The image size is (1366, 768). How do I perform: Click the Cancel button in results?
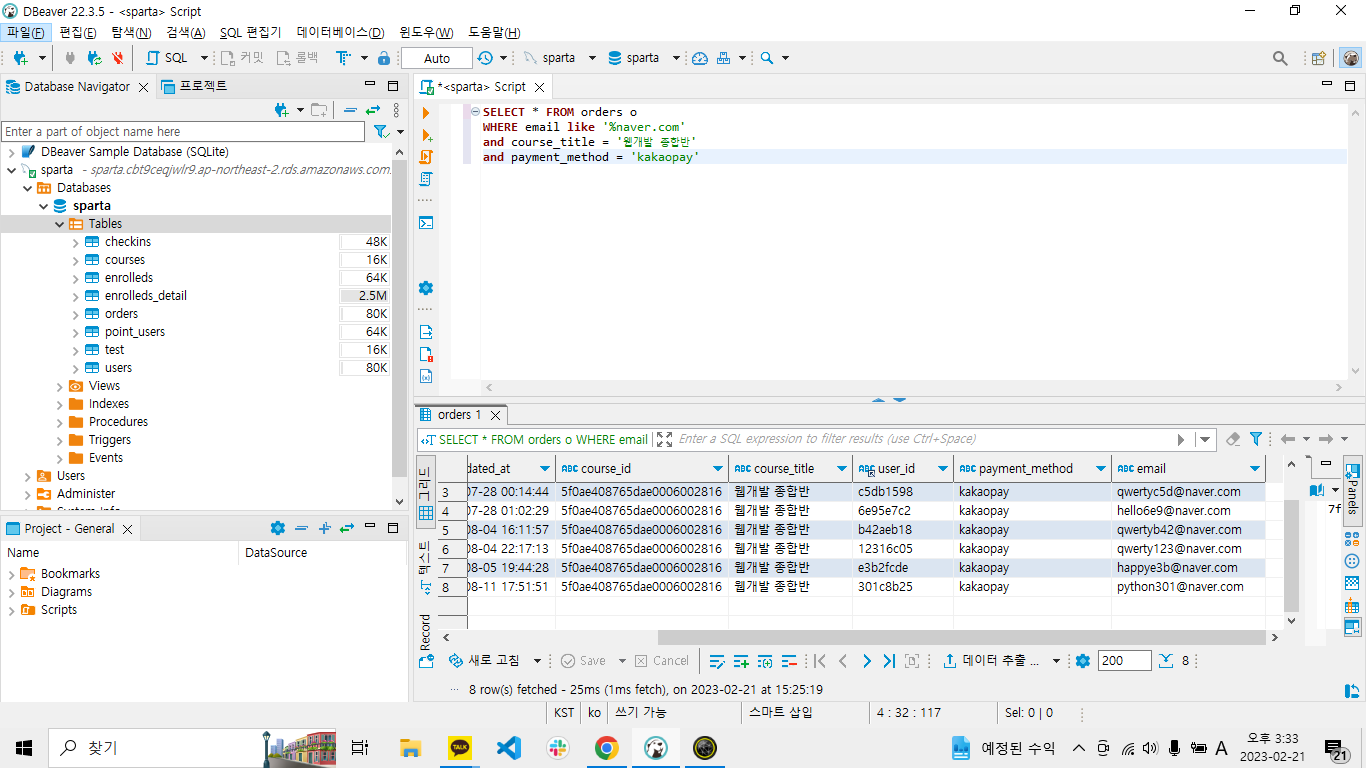(x=661, y=661)
